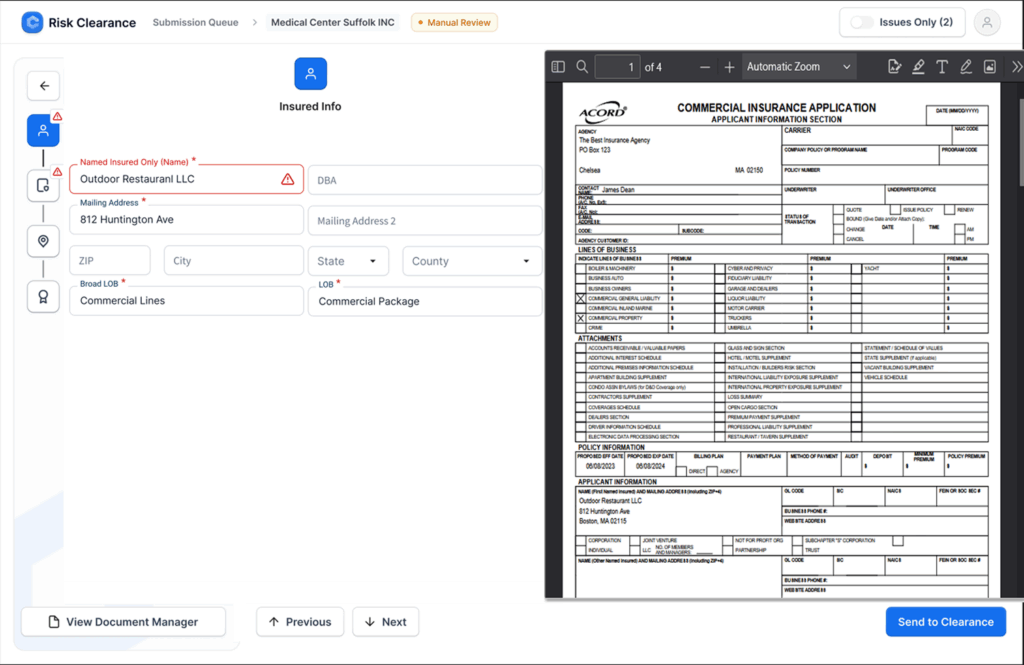Click the ZIP input field
The image size is (1024, 665).
109,261
